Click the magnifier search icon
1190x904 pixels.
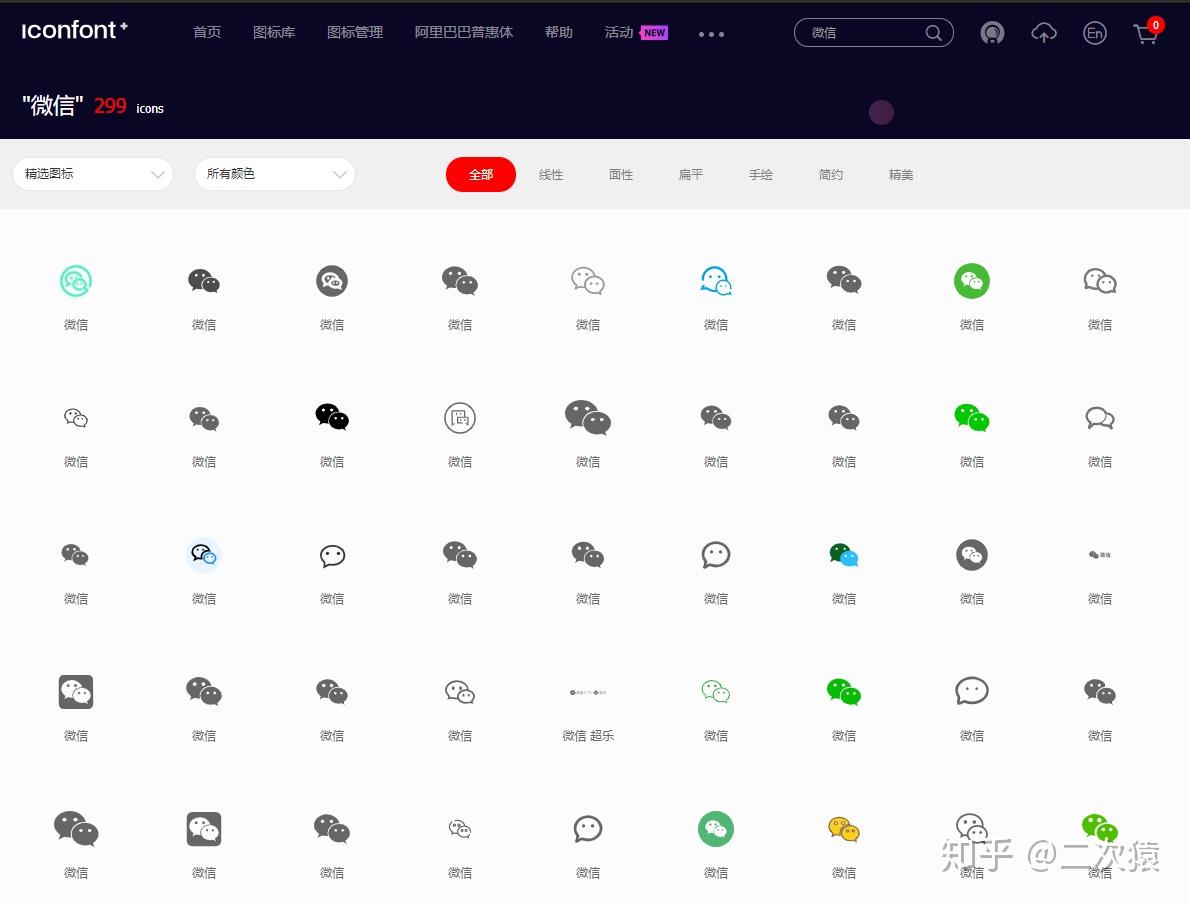click(933, 33)
